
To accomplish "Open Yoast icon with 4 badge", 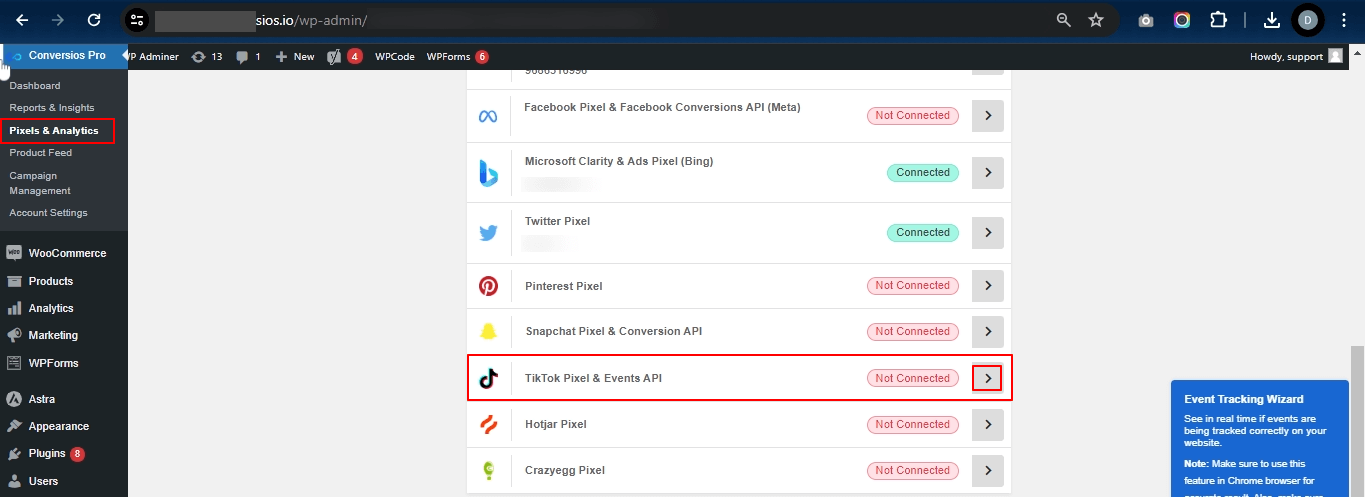I will 344,57.
